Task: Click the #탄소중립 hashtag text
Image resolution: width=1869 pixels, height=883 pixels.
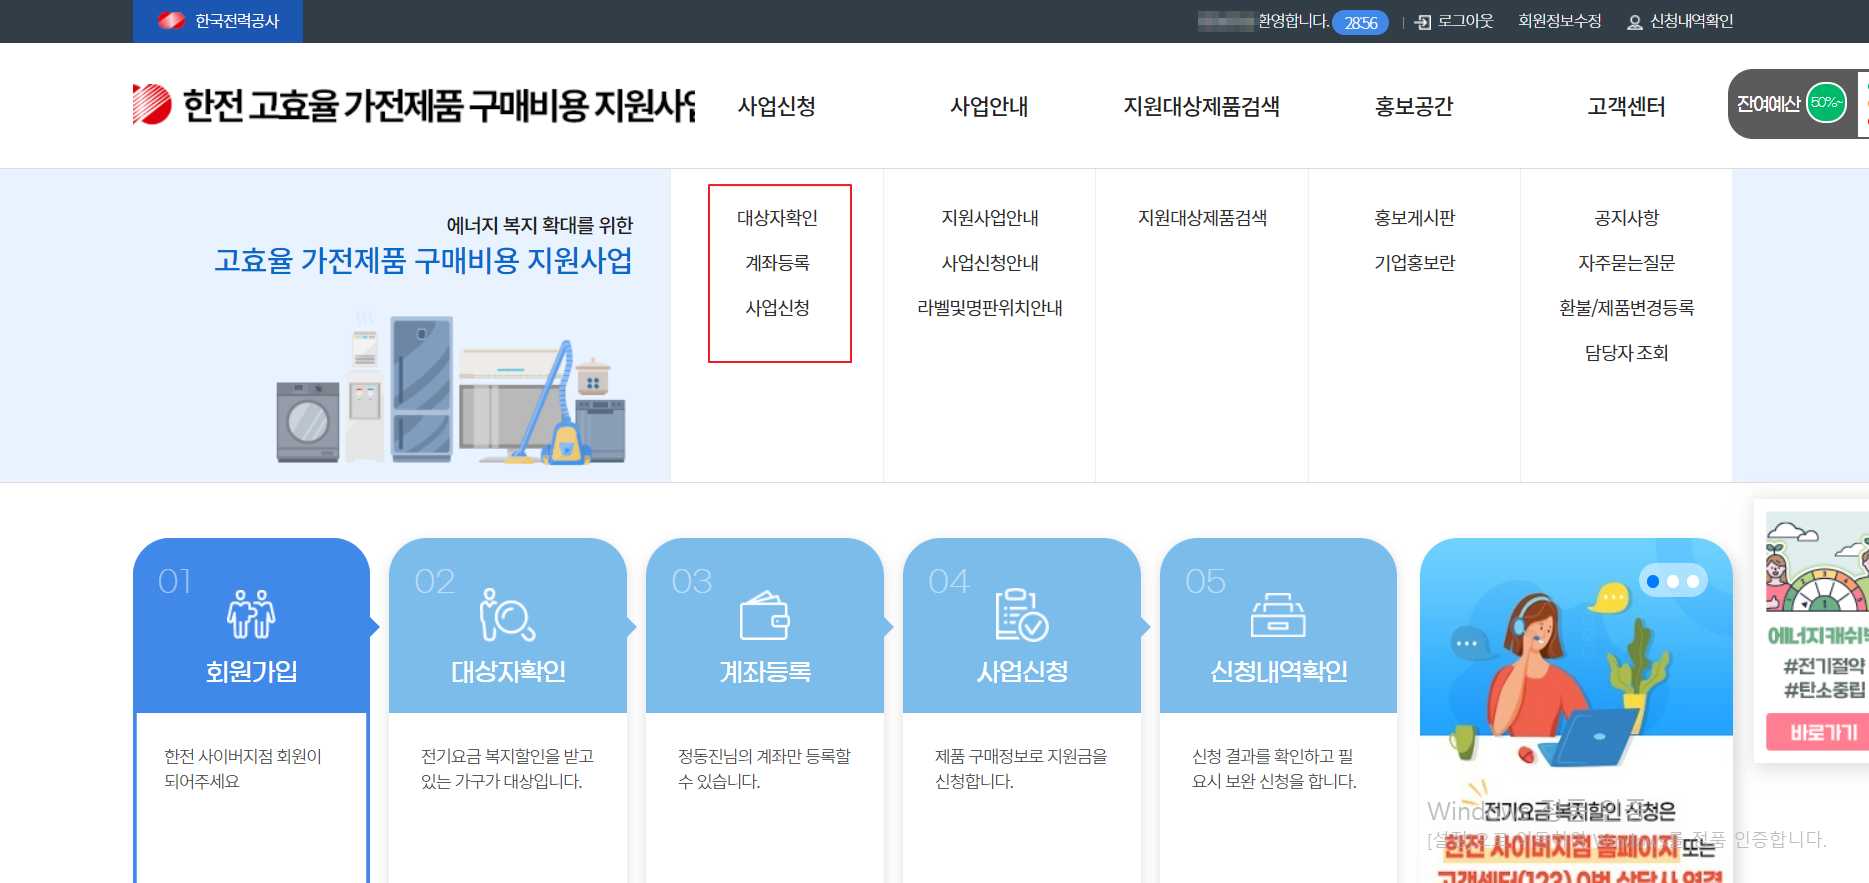Action: click(x=1825, y=690)
